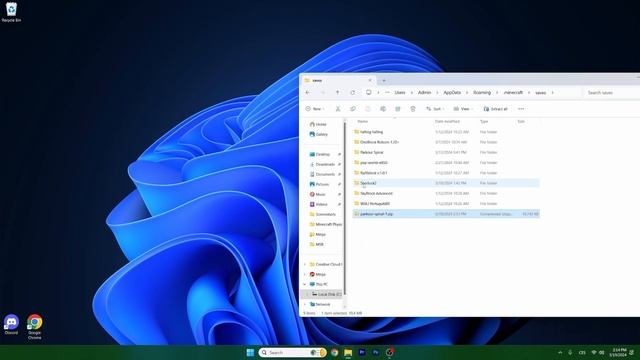Screen dimensions: 640x360
Task: Expand the chevron after Users in breadcrumb
Action: pos(411,93)
